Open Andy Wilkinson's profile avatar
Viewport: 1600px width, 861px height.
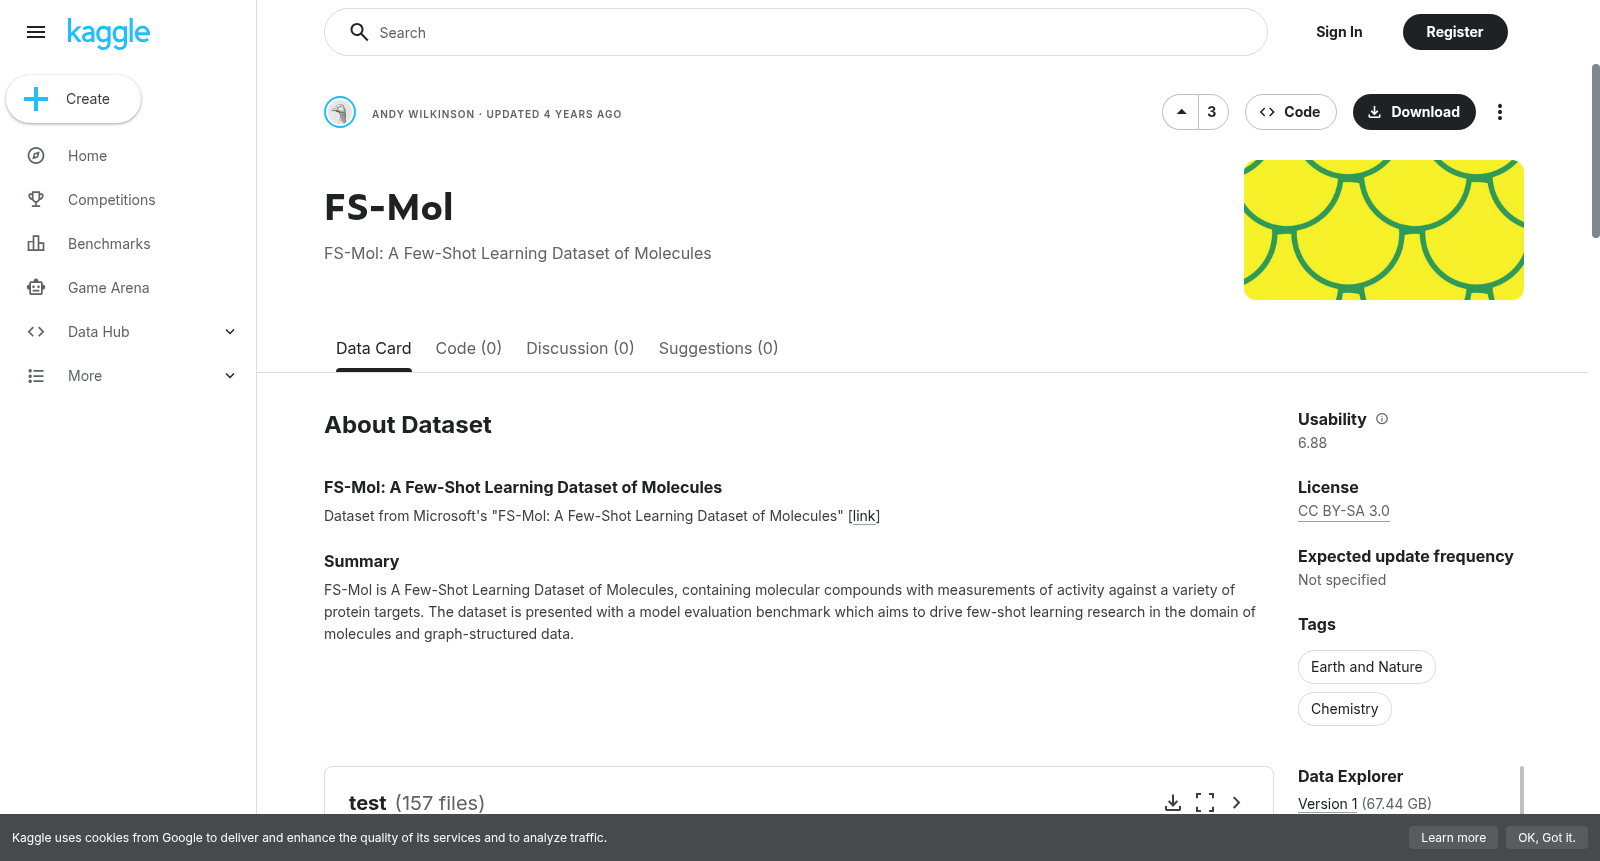tap(340, 112)
